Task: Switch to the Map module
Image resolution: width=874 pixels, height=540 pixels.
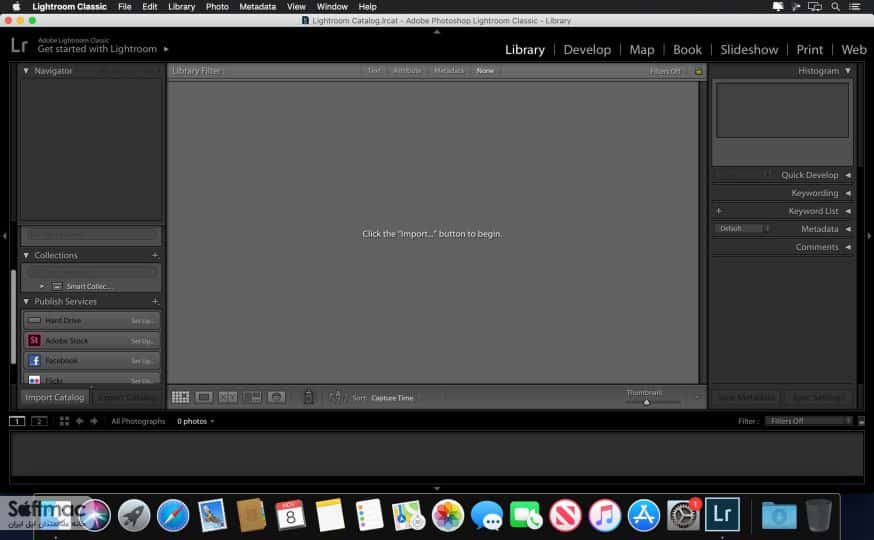Action: click(x=642, y=50)
